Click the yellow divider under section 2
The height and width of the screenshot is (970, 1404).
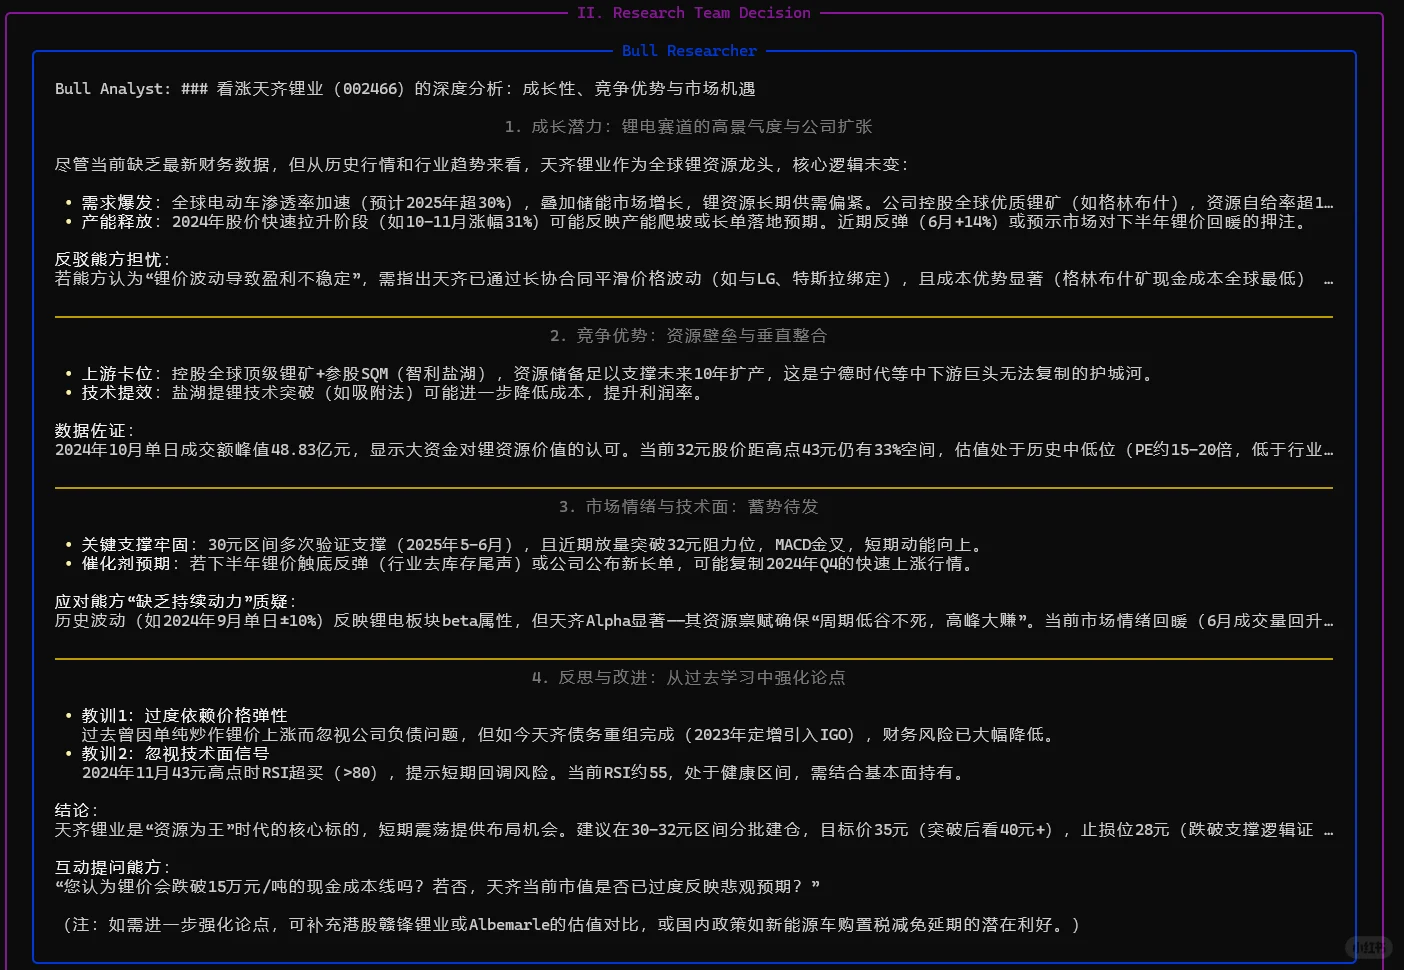694,489
